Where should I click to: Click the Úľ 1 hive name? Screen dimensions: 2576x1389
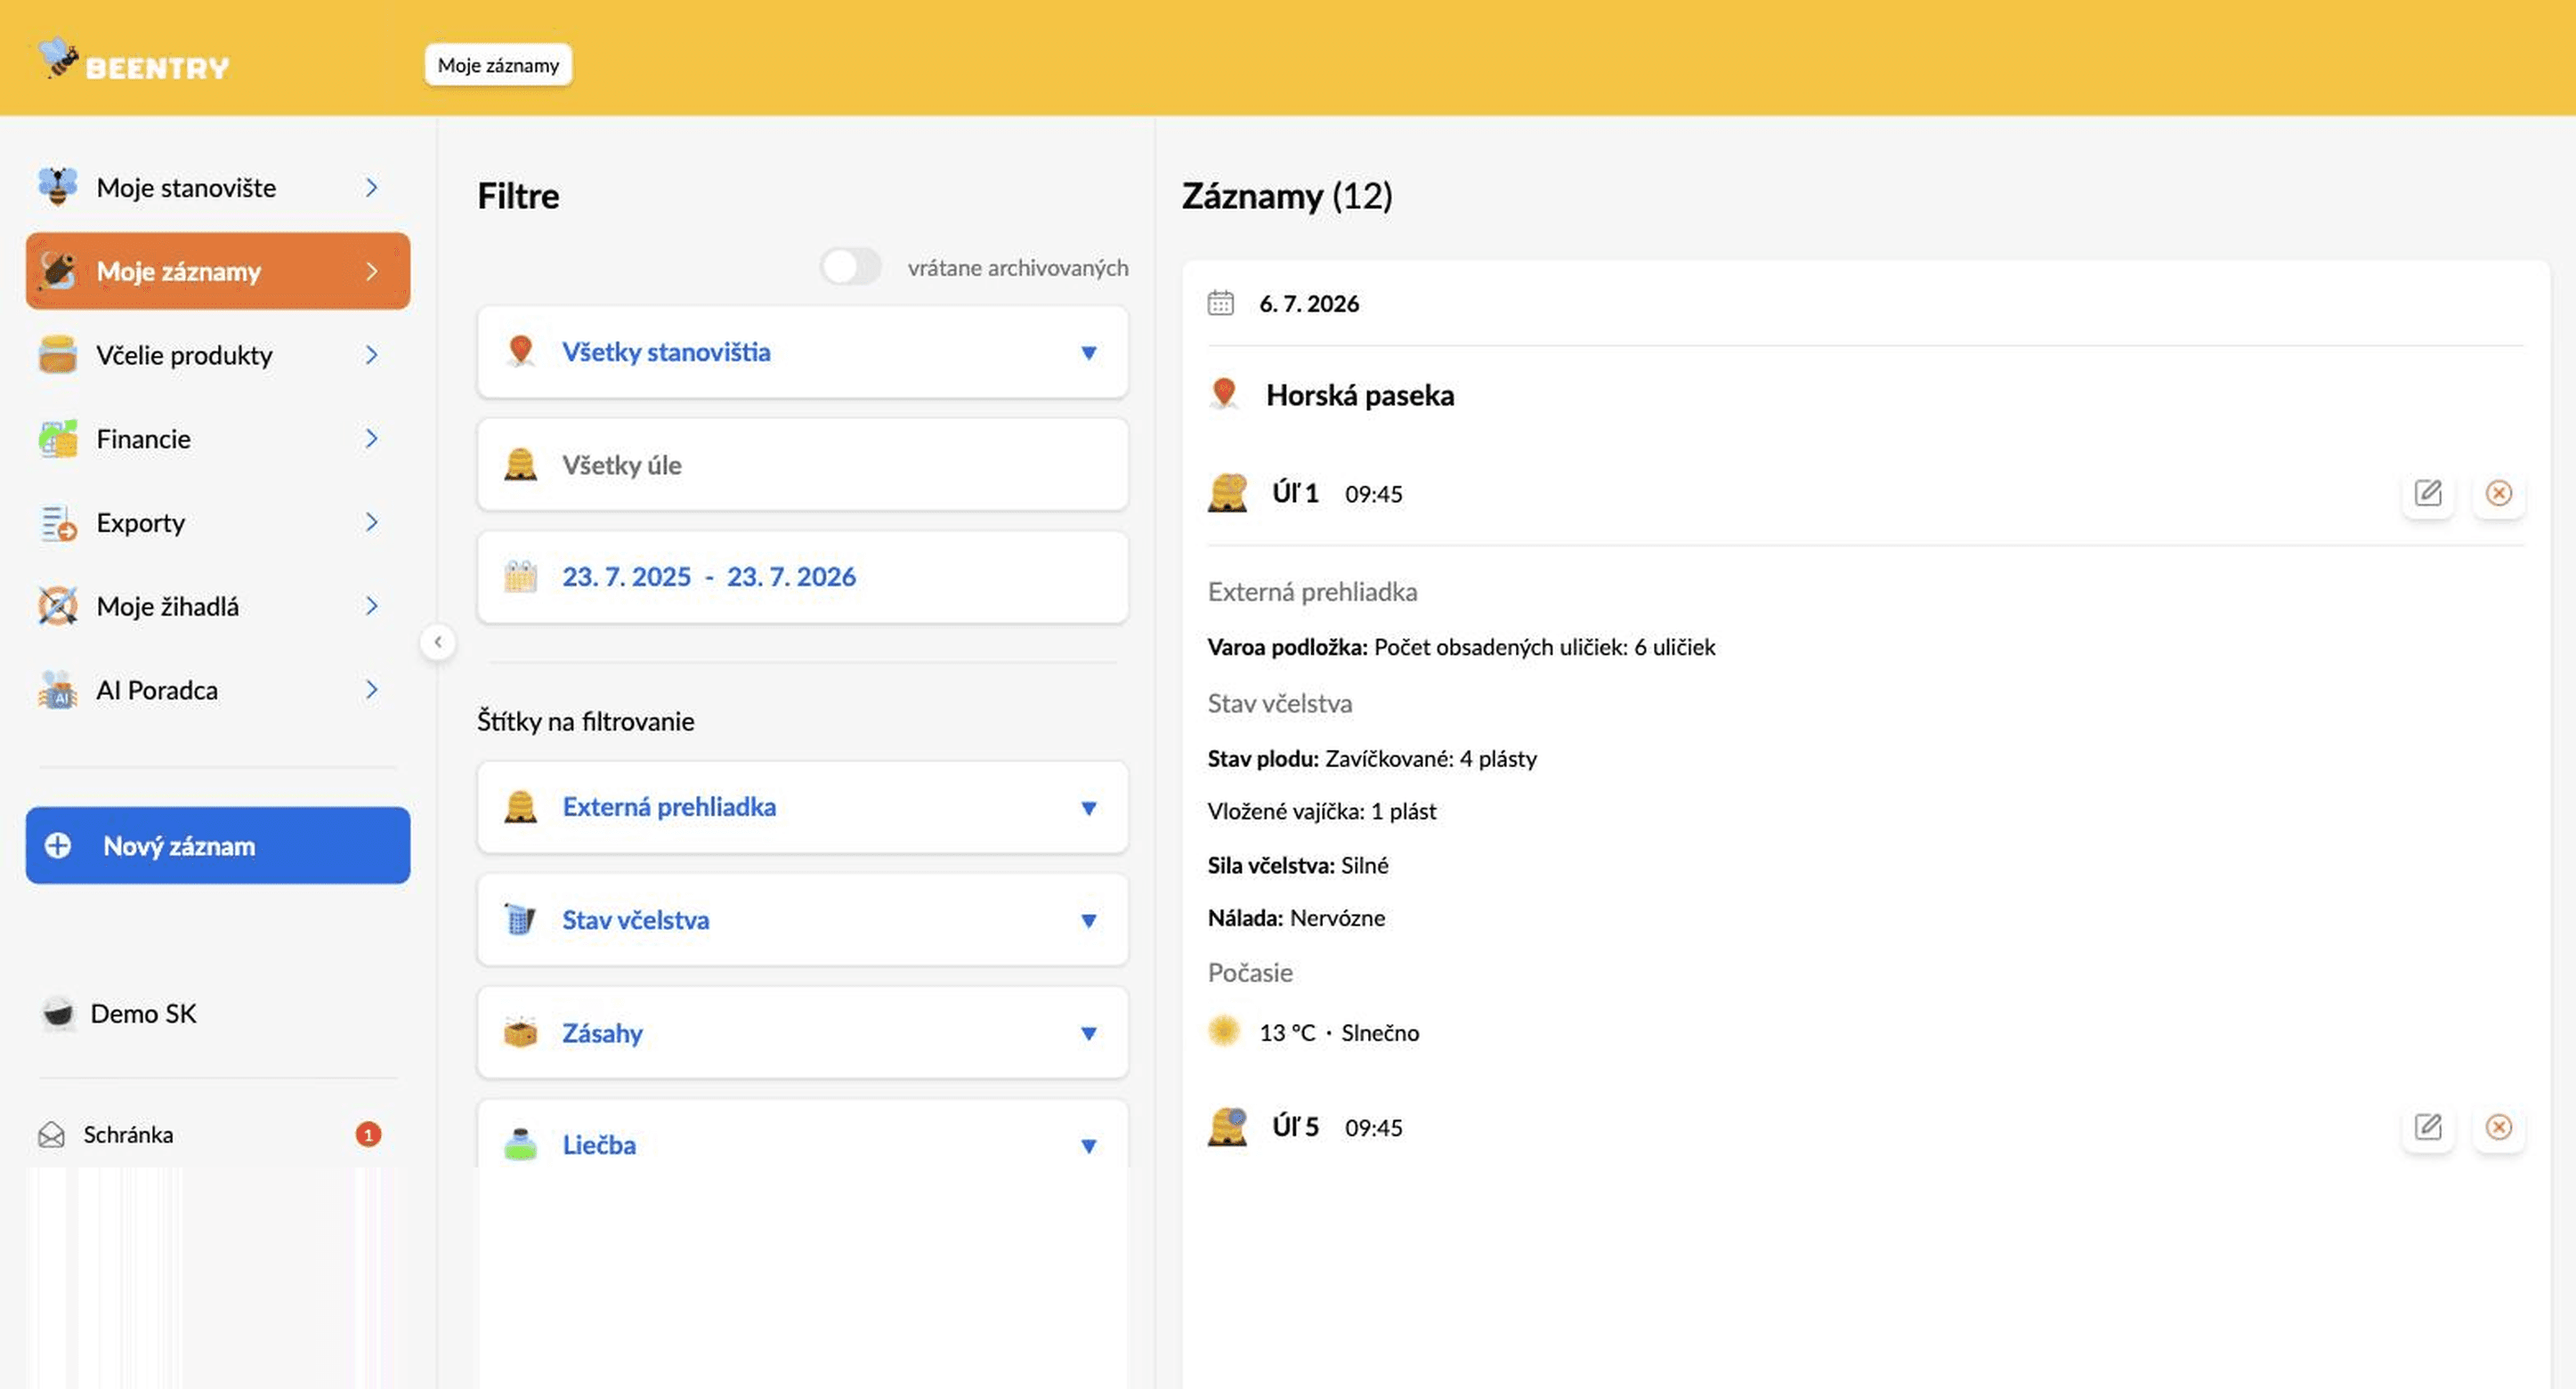coord(1295,493)
